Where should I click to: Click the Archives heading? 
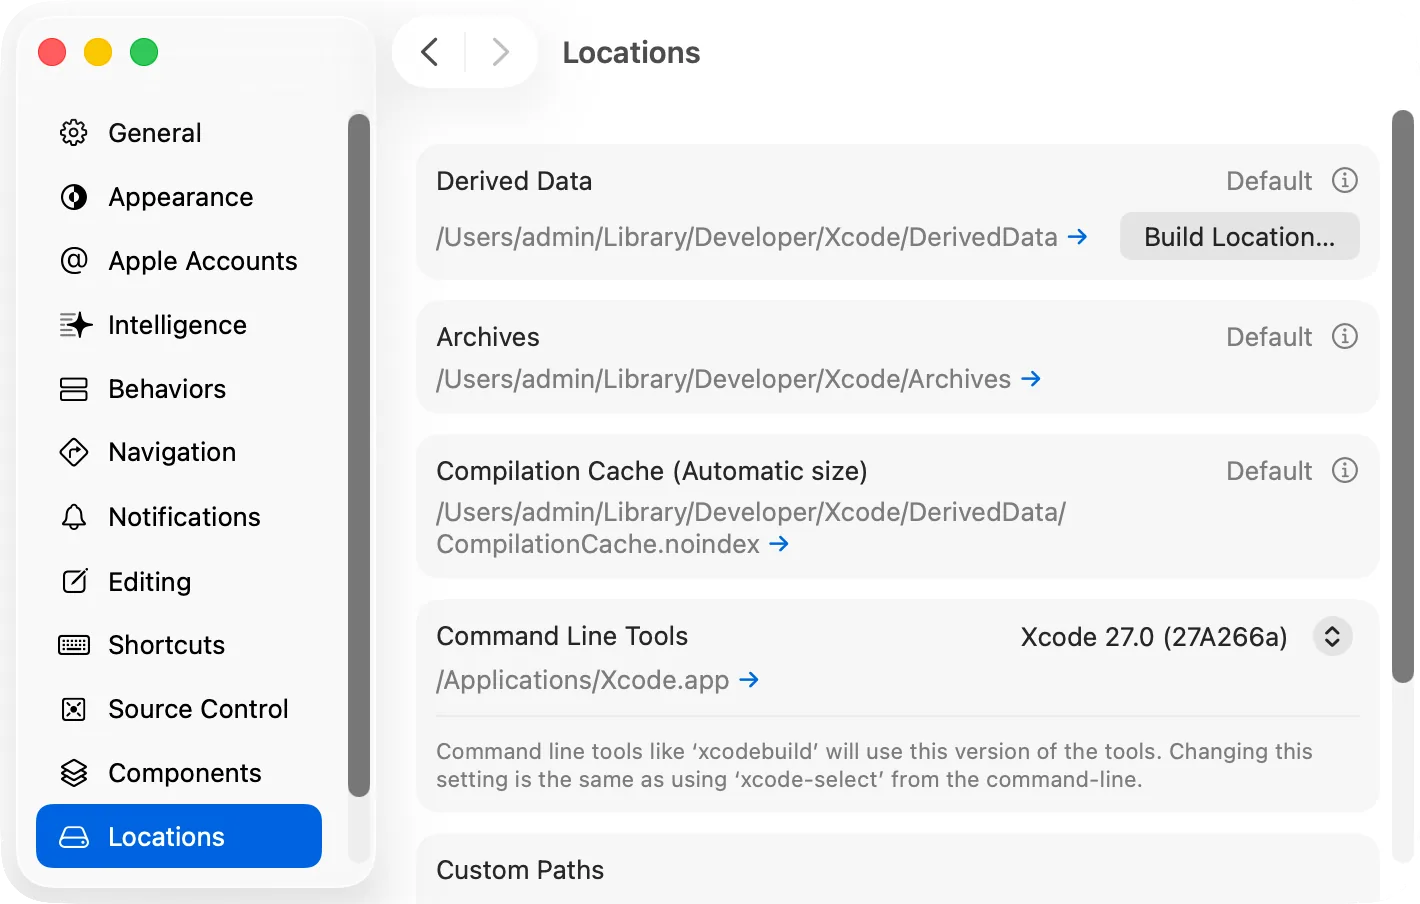tap(488, 337)
